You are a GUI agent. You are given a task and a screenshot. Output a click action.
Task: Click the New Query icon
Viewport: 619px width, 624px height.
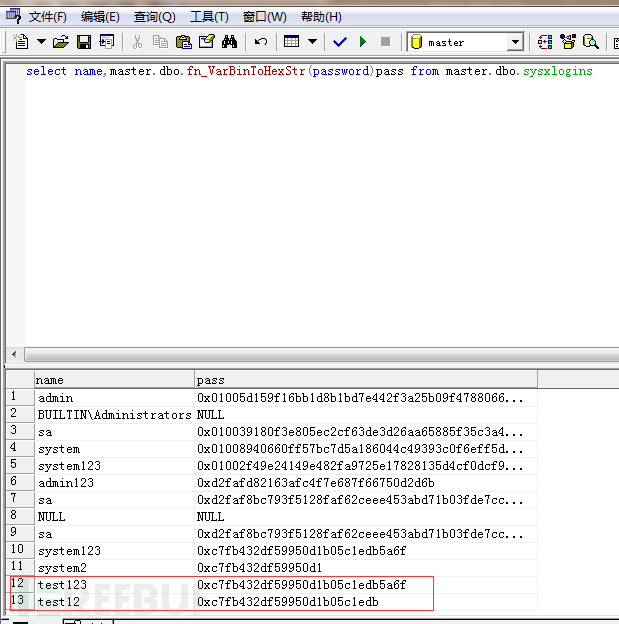pyautogui.click(x=21, y=42)
